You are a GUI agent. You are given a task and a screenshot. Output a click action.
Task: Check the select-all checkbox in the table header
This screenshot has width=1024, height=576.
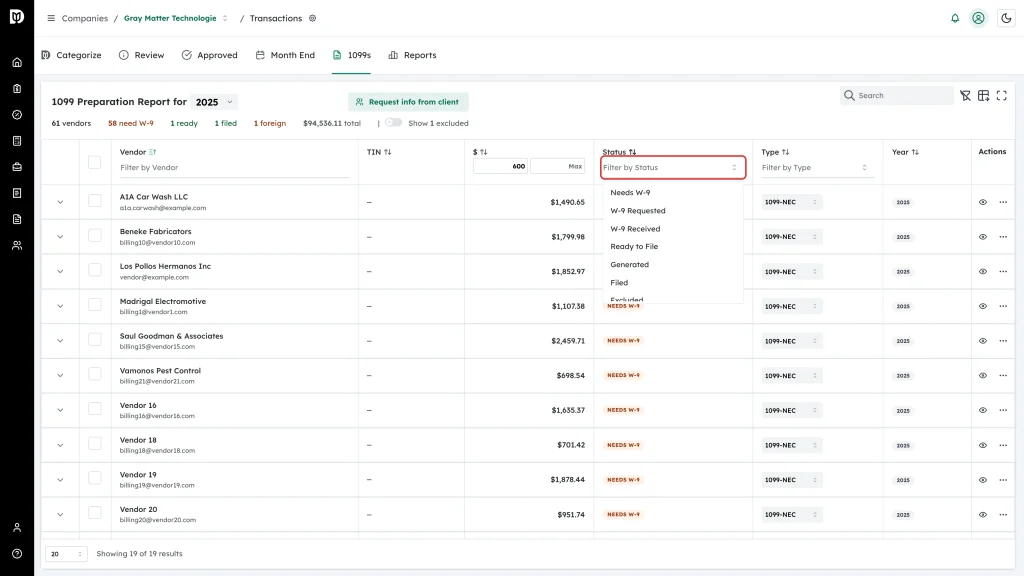click(95, 162)
